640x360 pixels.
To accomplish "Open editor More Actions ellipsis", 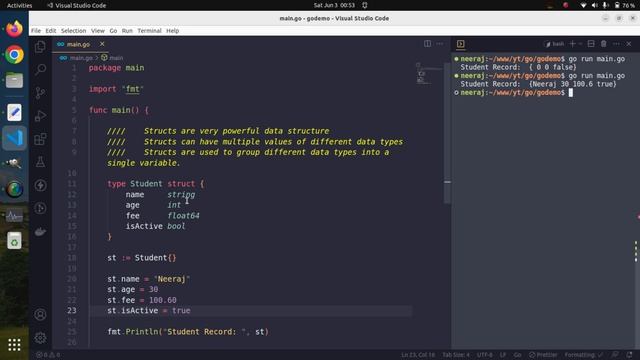I will point(440,44).
